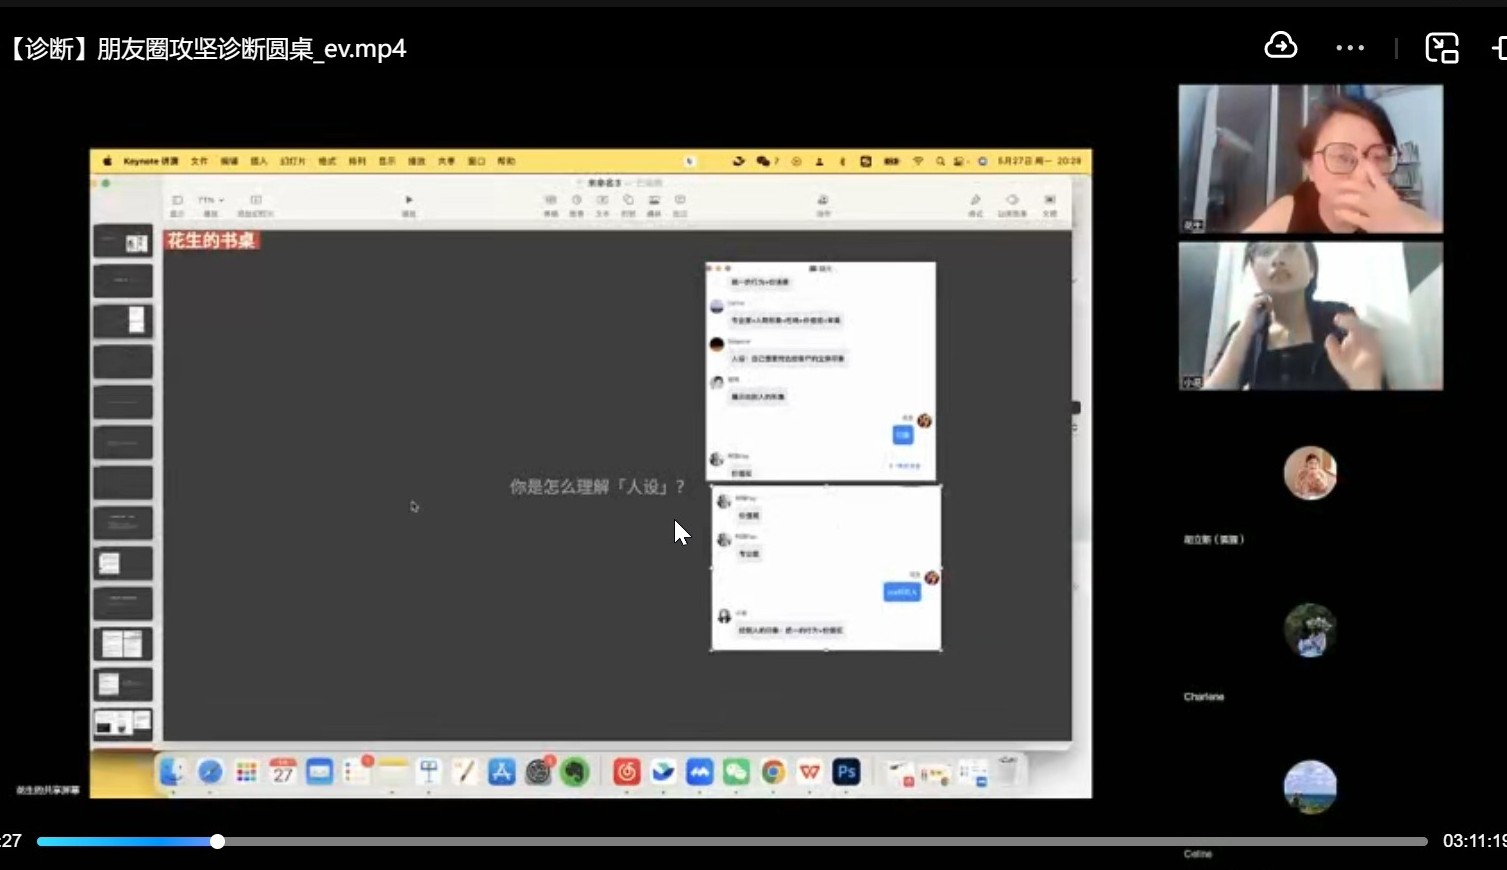This screenshot has width=1507, height=870.
Task: Open the 播放 menu in the menu bar
Action: pos(417,160)
